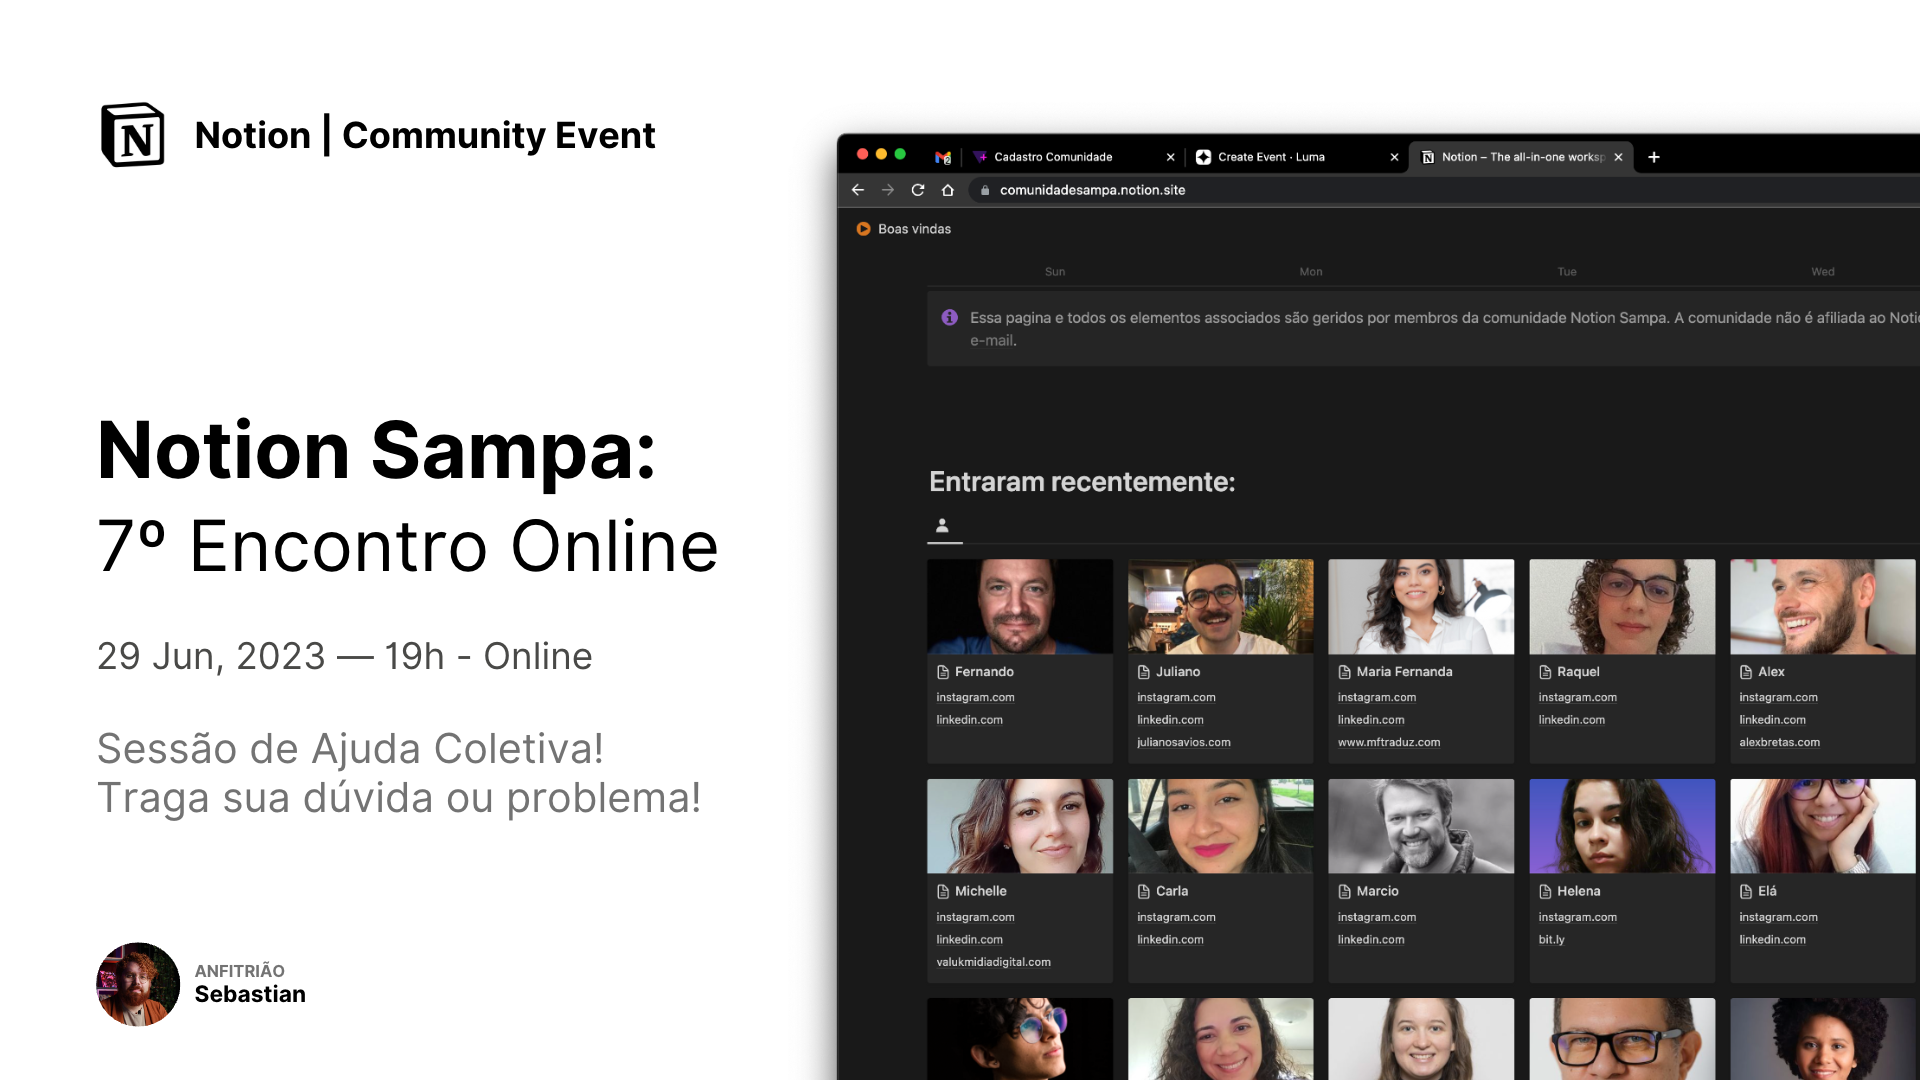Click the comunidadesampa.notion.site address bar
The width and height of the screenshot is (1920, 1080).
1445,190
